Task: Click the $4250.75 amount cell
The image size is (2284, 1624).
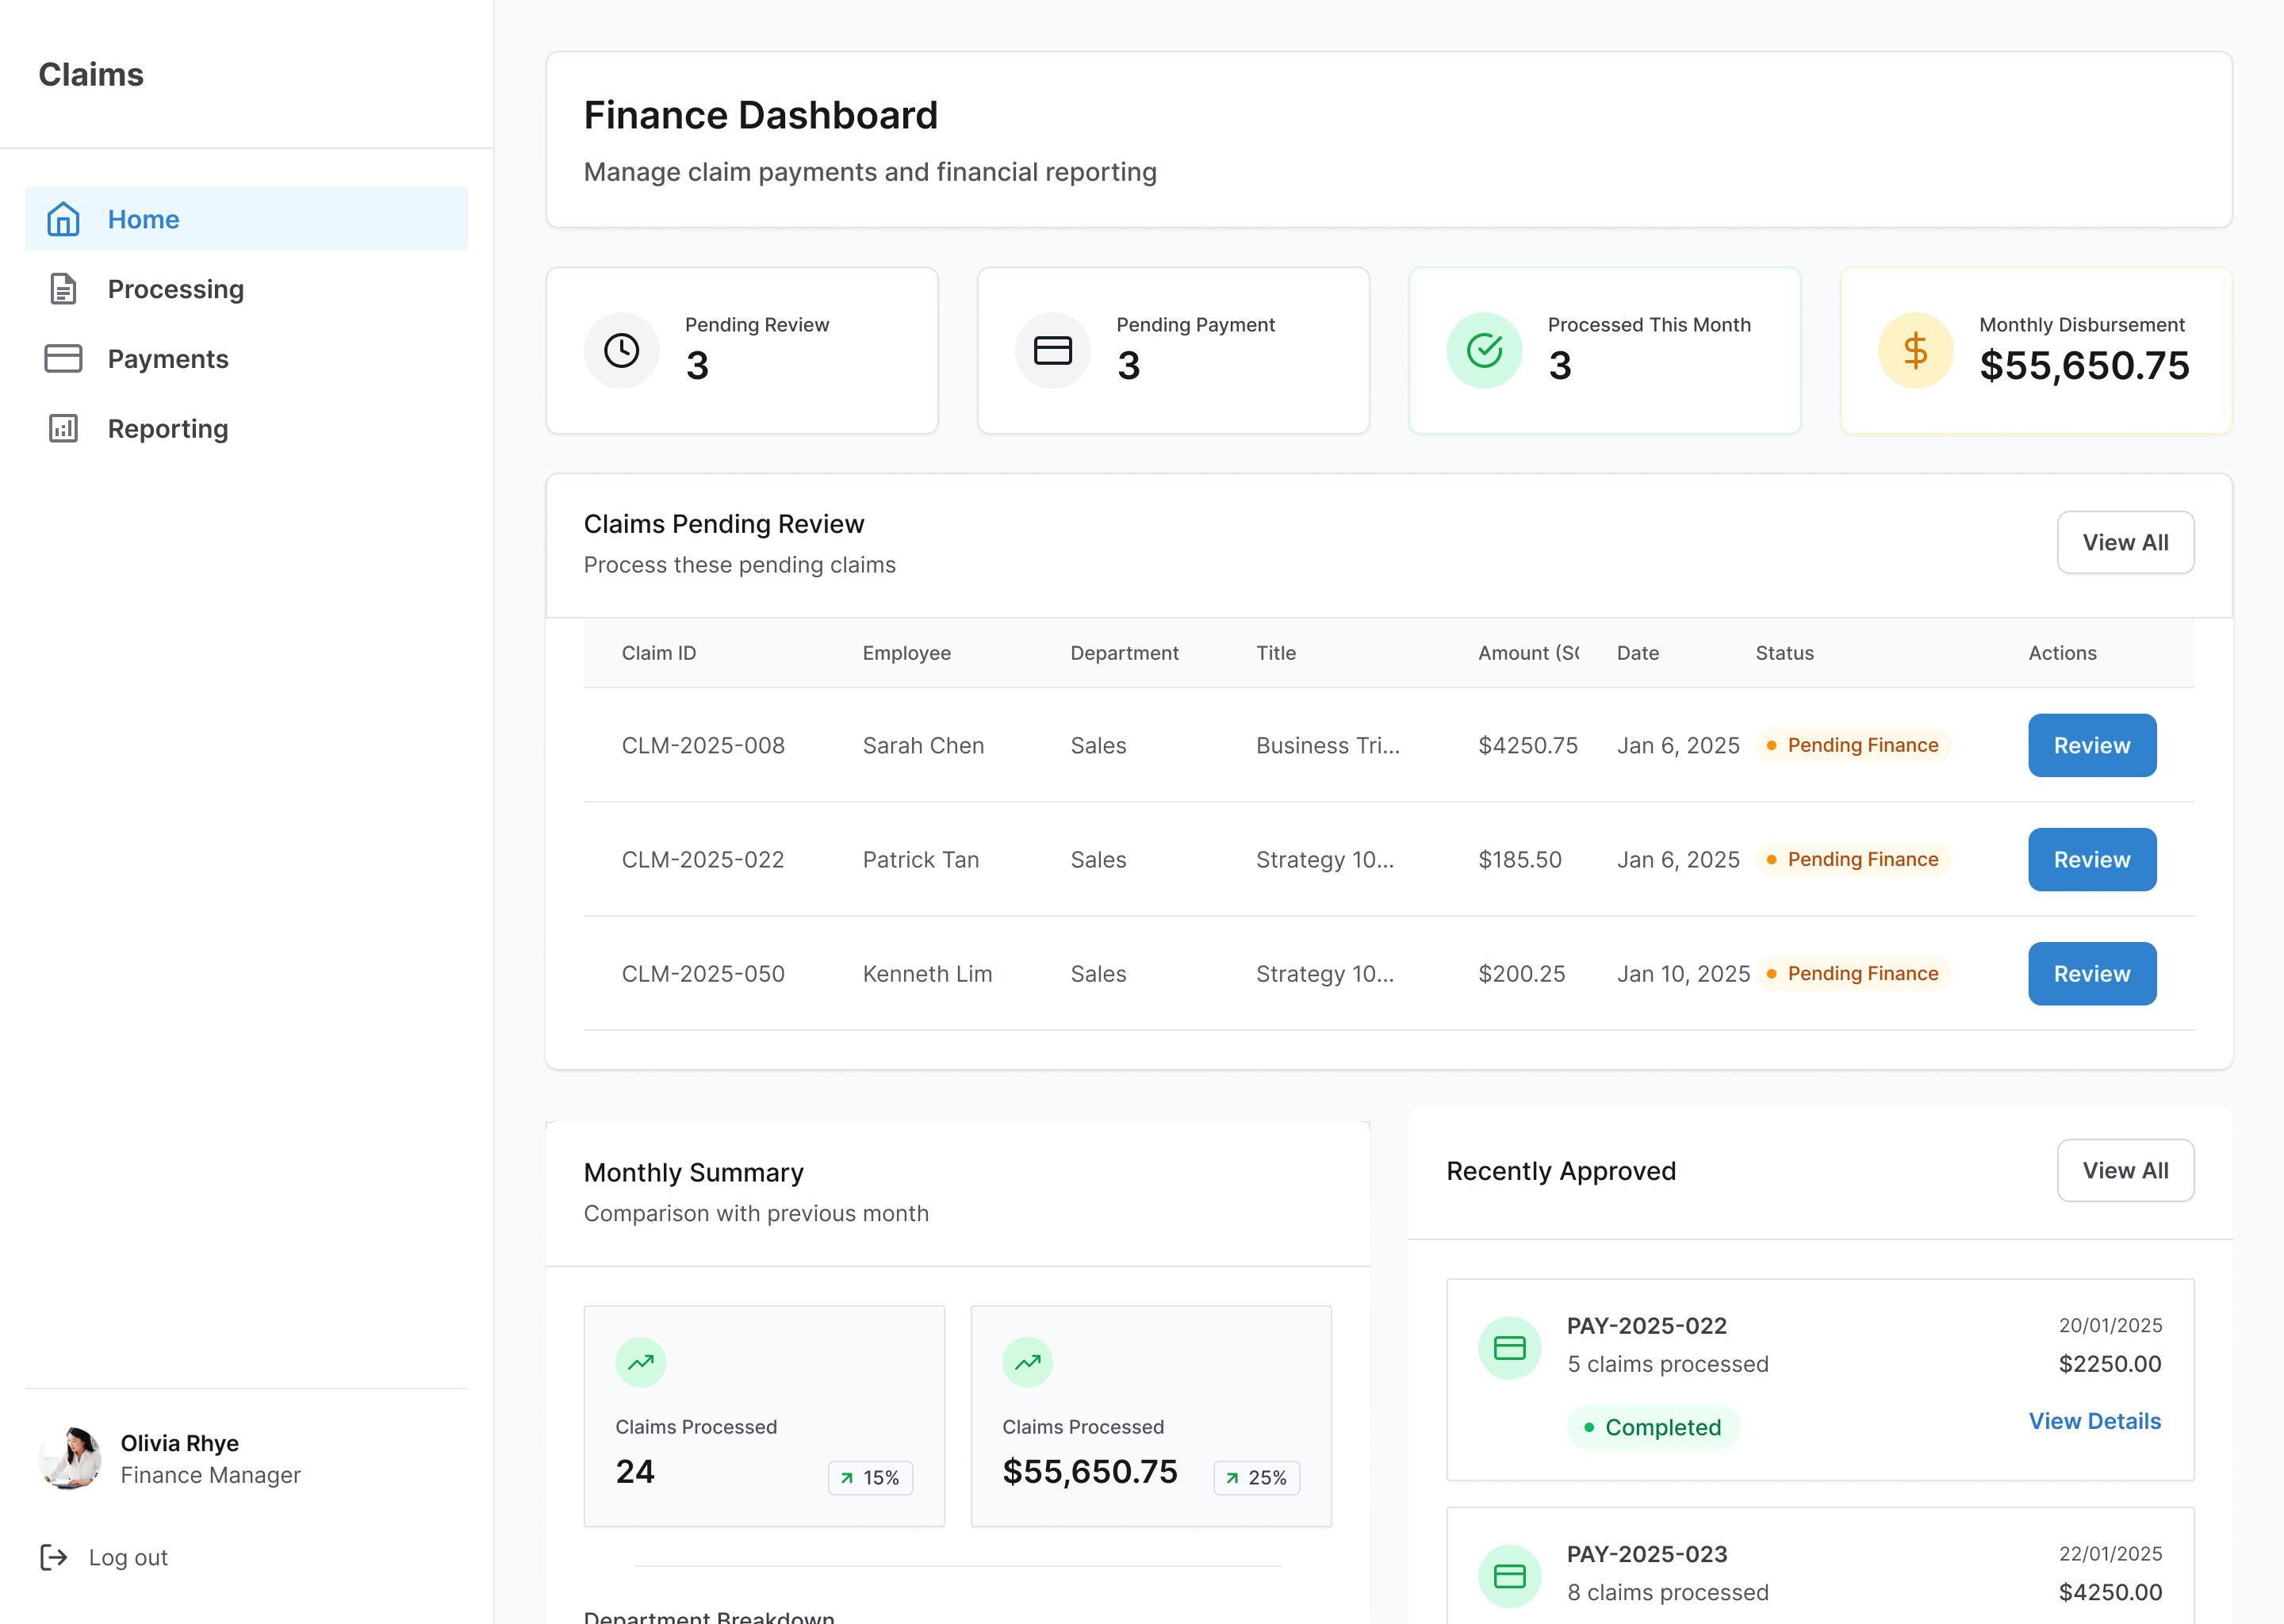Action: (1528, 745)
